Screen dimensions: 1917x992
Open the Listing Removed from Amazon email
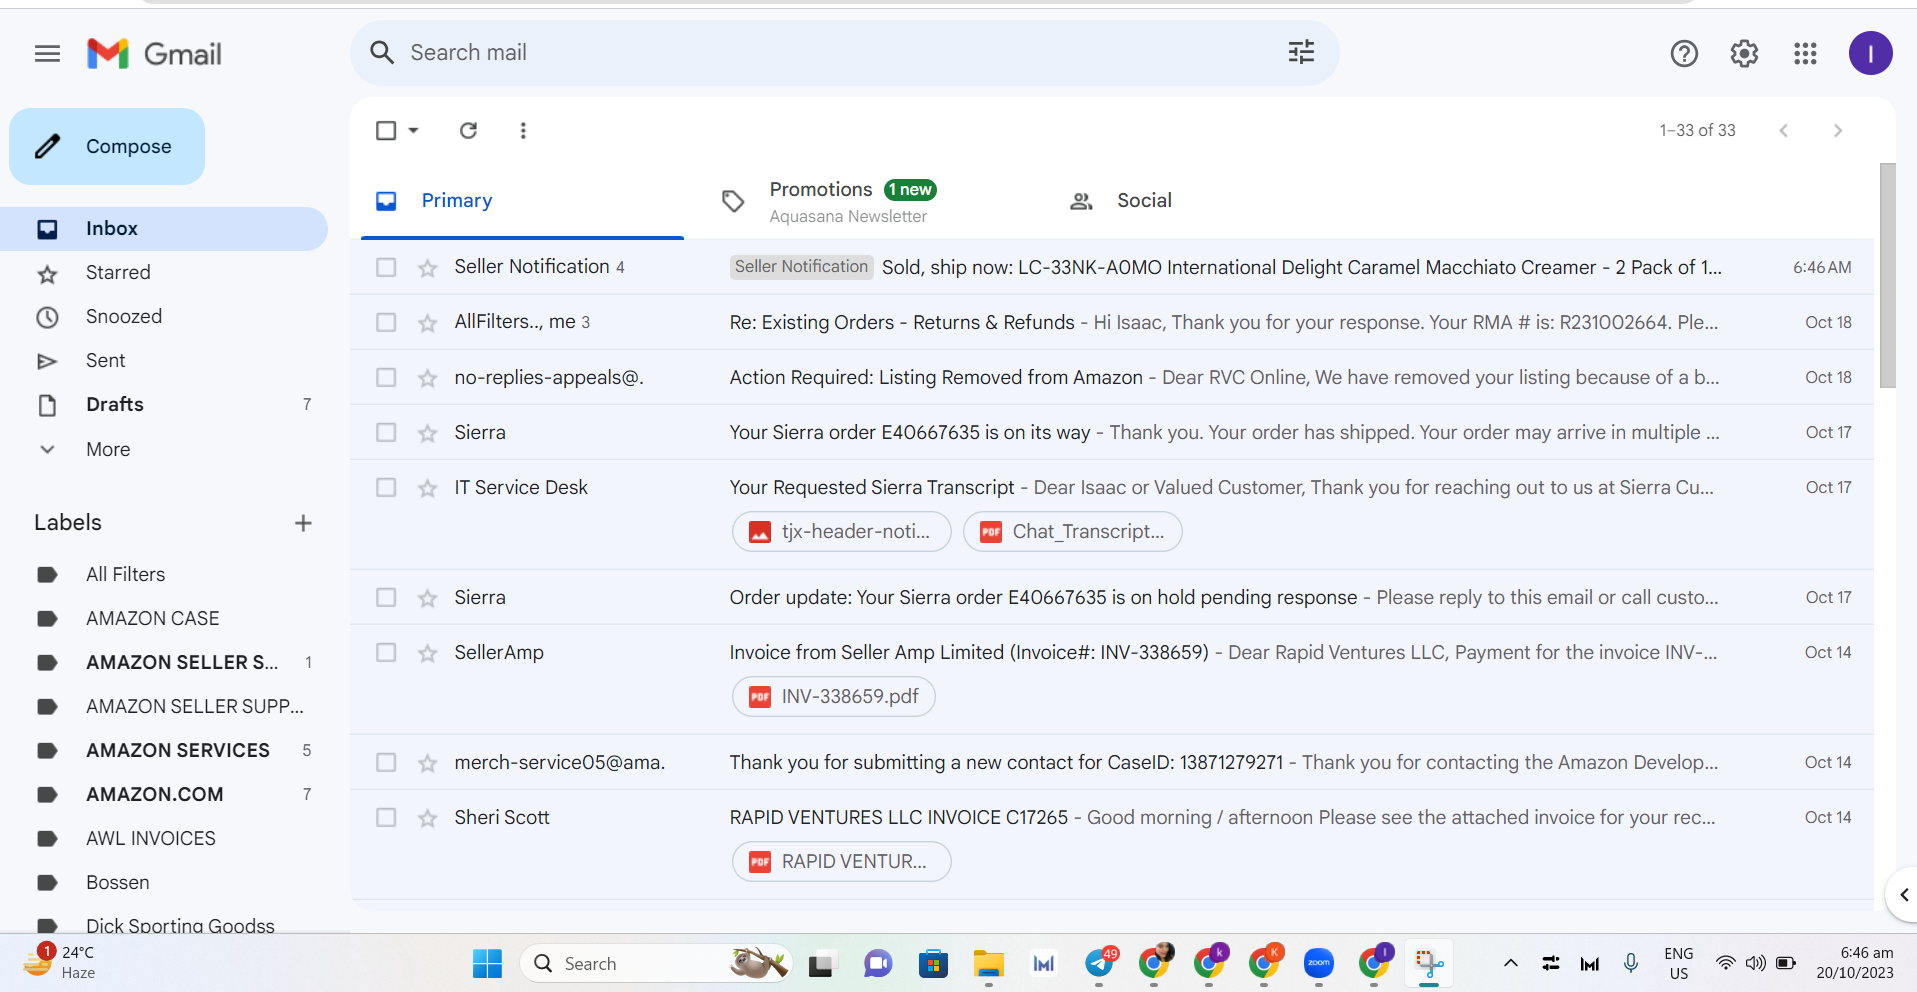[1112, 377]
